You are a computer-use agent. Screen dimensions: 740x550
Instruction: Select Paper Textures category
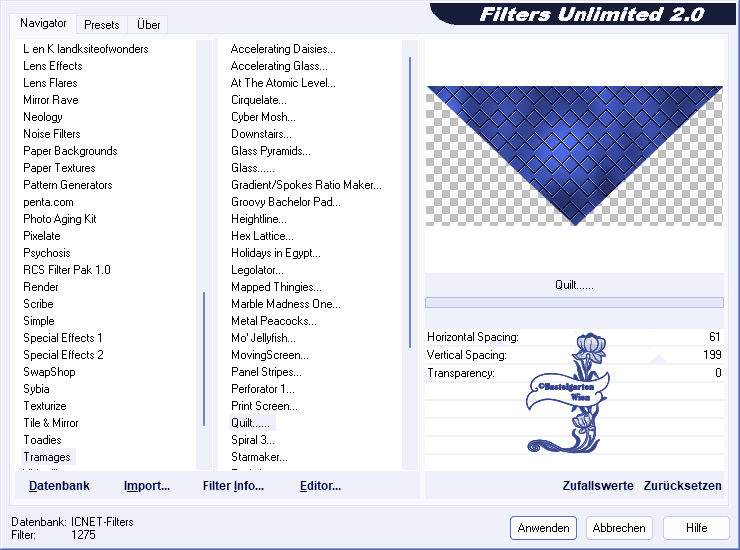[x=59, y=168]
